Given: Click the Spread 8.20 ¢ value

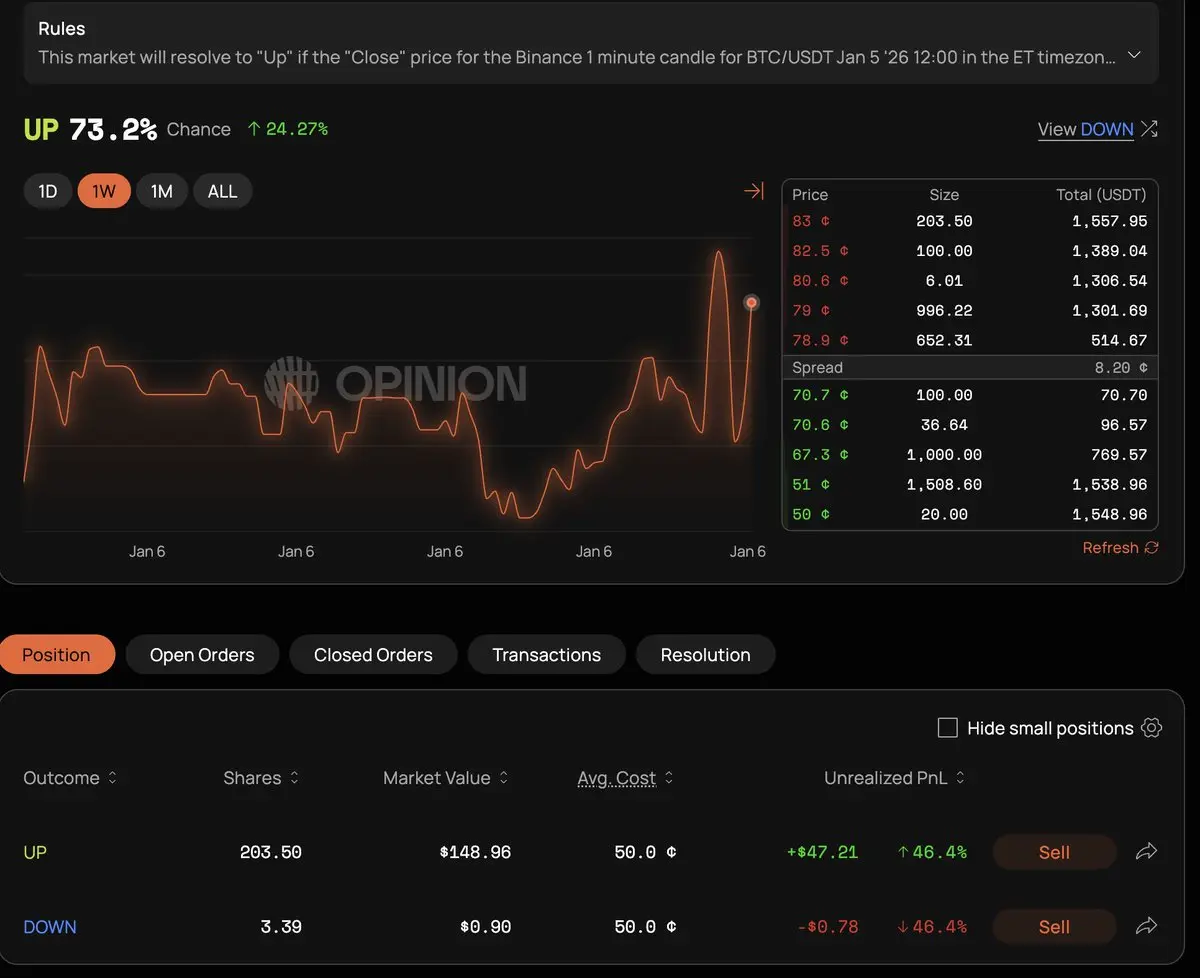Looking at the screenshot, I should tap(1121, 368).
